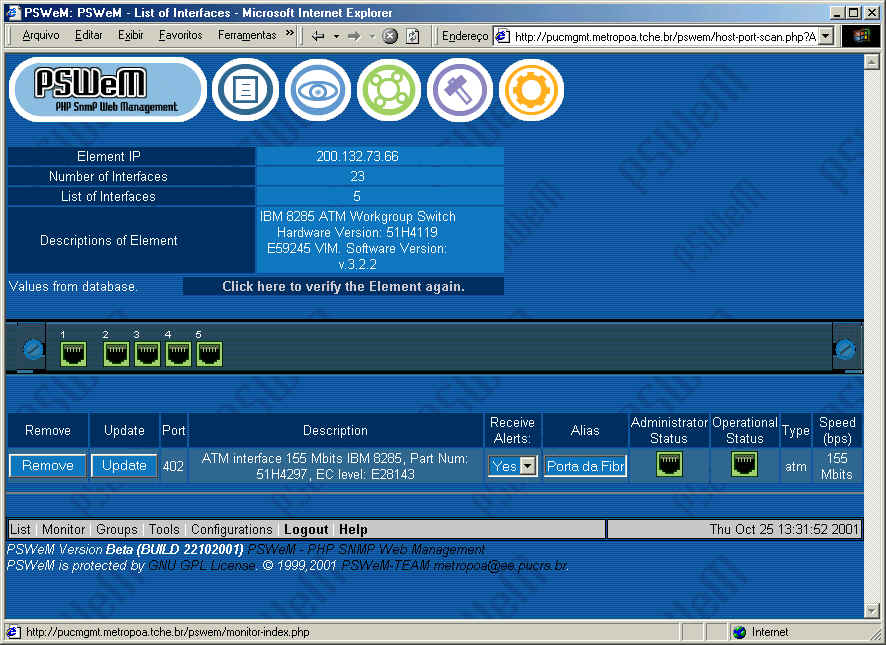The height and width of the screenshot is (645, 886).
Task: Click the PSWeM logo image
Action: point(106,89)
